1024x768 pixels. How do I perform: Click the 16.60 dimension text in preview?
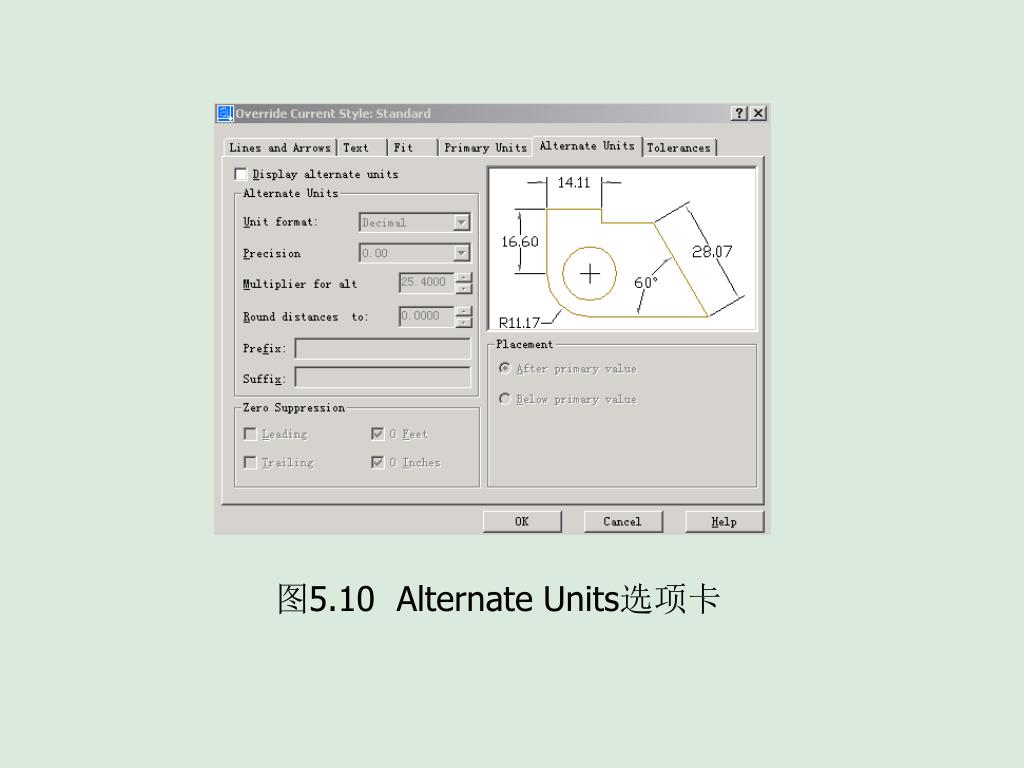pos(520,242)
